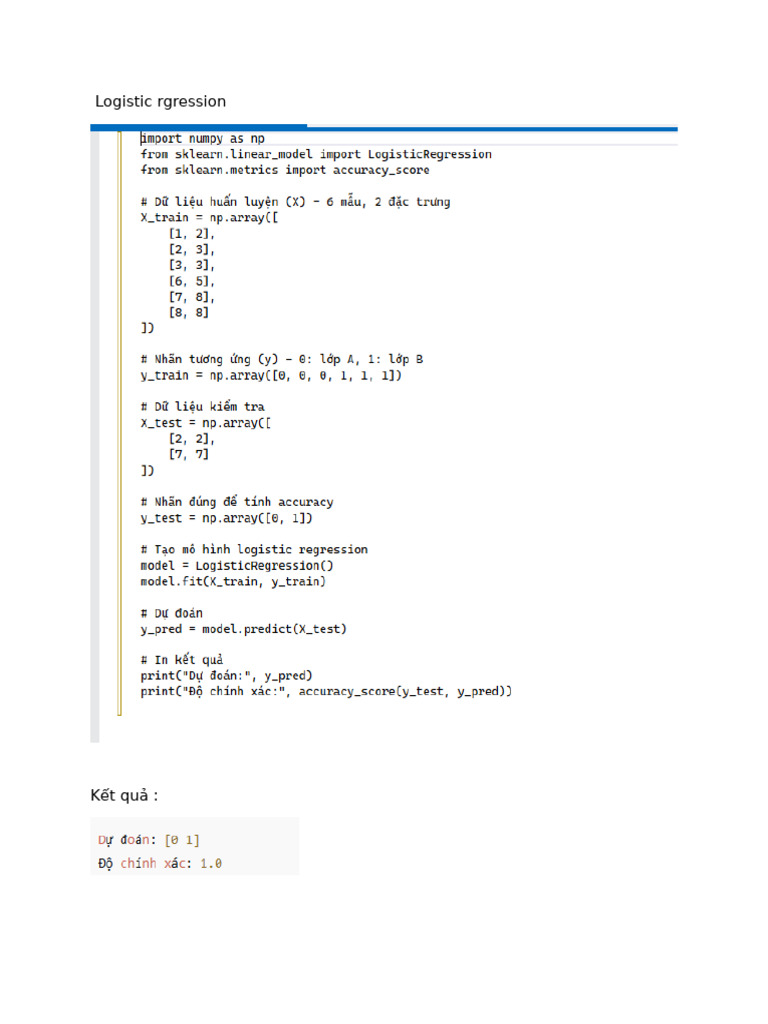This screenshot has width=768, height=1024.
Task: Click the gray editor gutter margin
Action: pyautogui.click(x=95, y=436)
